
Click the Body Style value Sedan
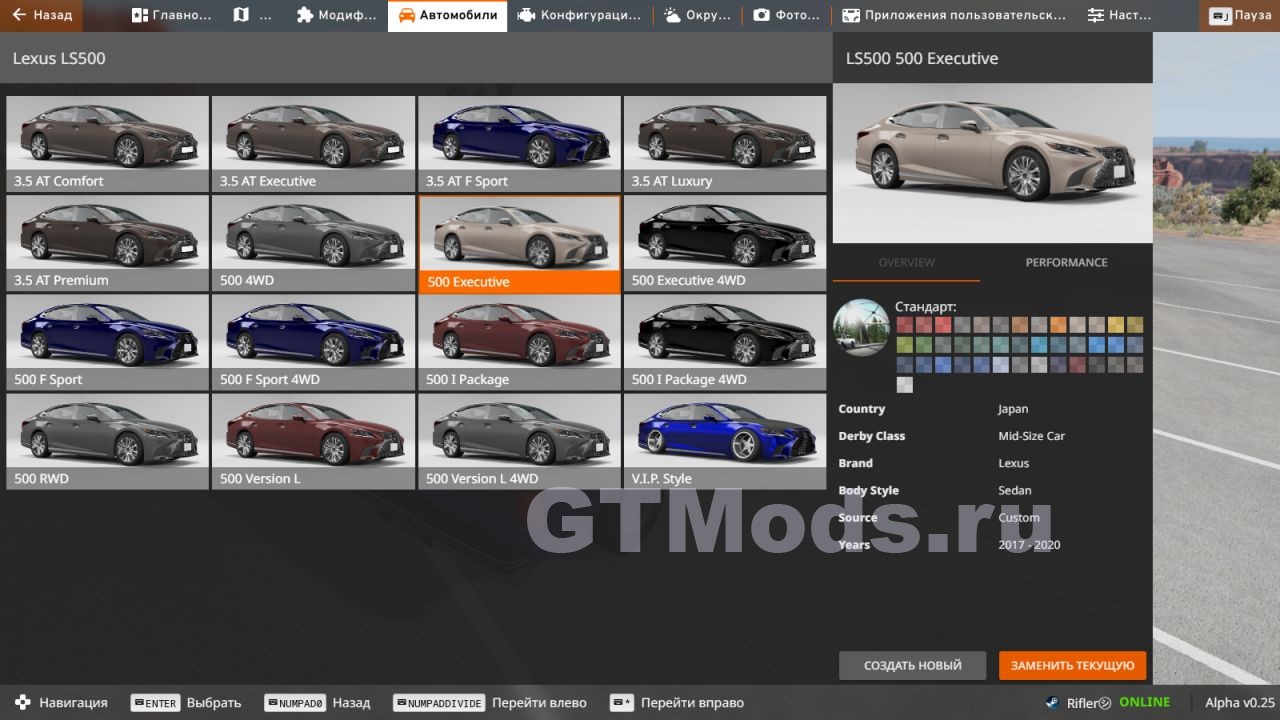(1014, 490)
